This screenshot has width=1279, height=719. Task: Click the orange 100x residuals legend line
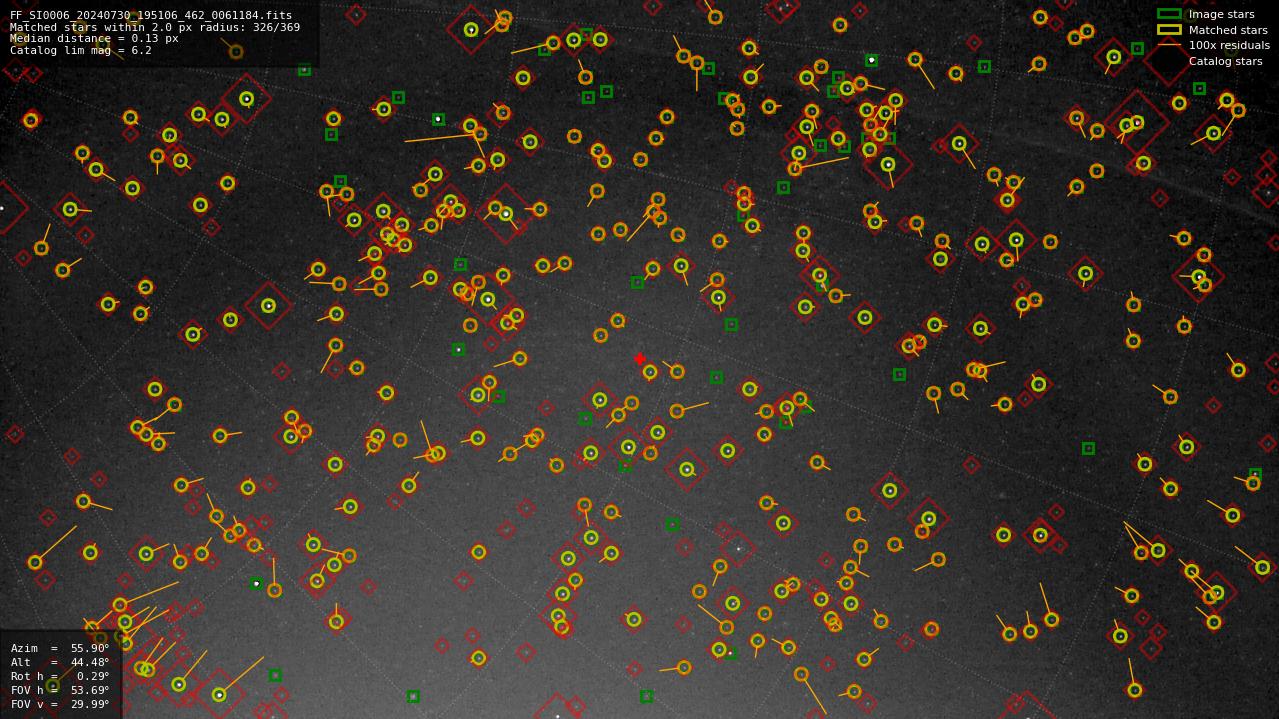pyautogui.click(x=1169, y=45)
